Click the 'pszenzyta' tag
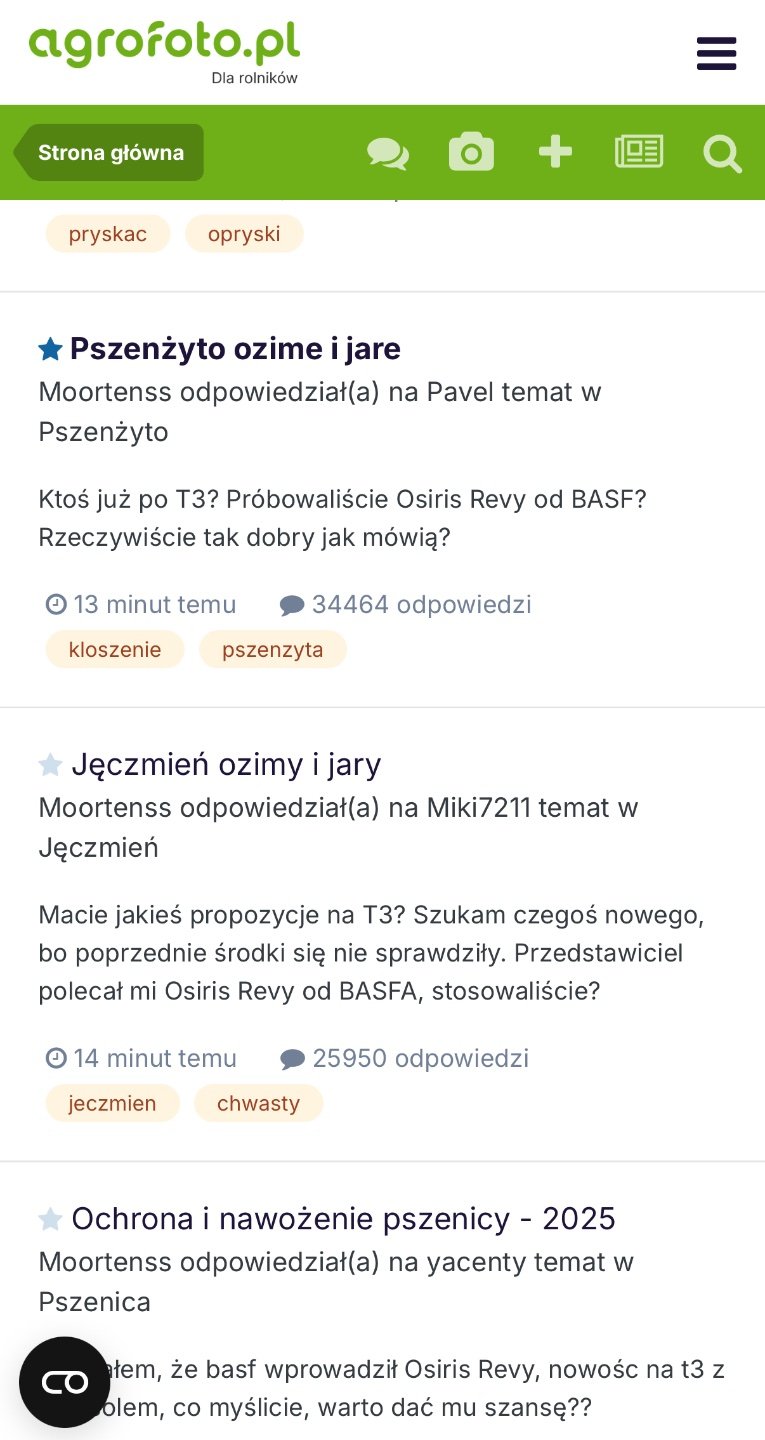This screenshot has width=765, height=1440. coord(272,650)
